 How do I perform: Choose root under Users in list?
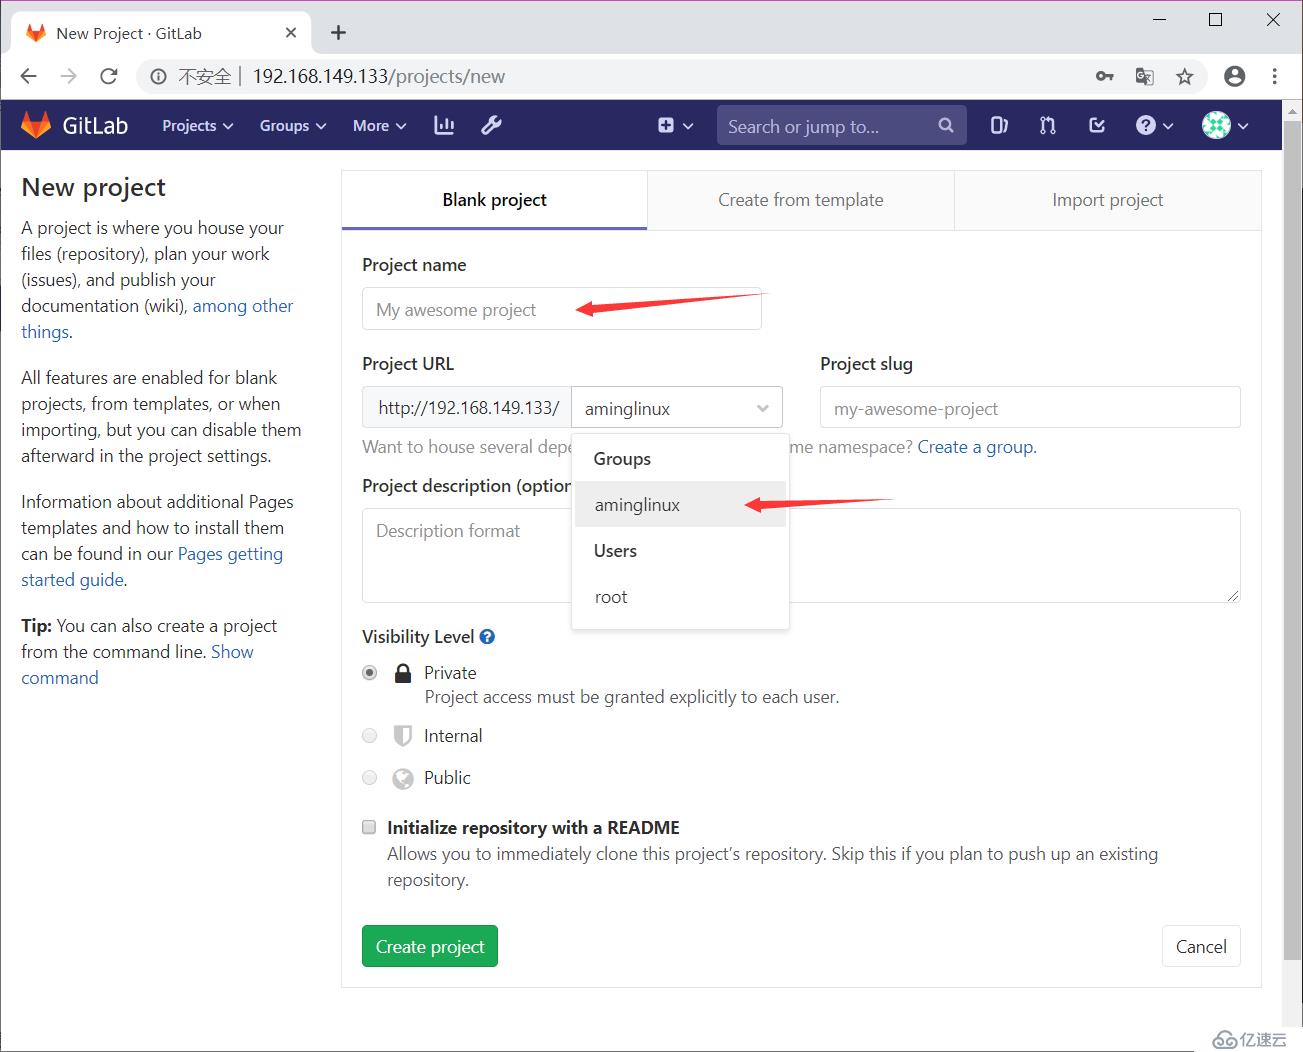click(680, 597)
